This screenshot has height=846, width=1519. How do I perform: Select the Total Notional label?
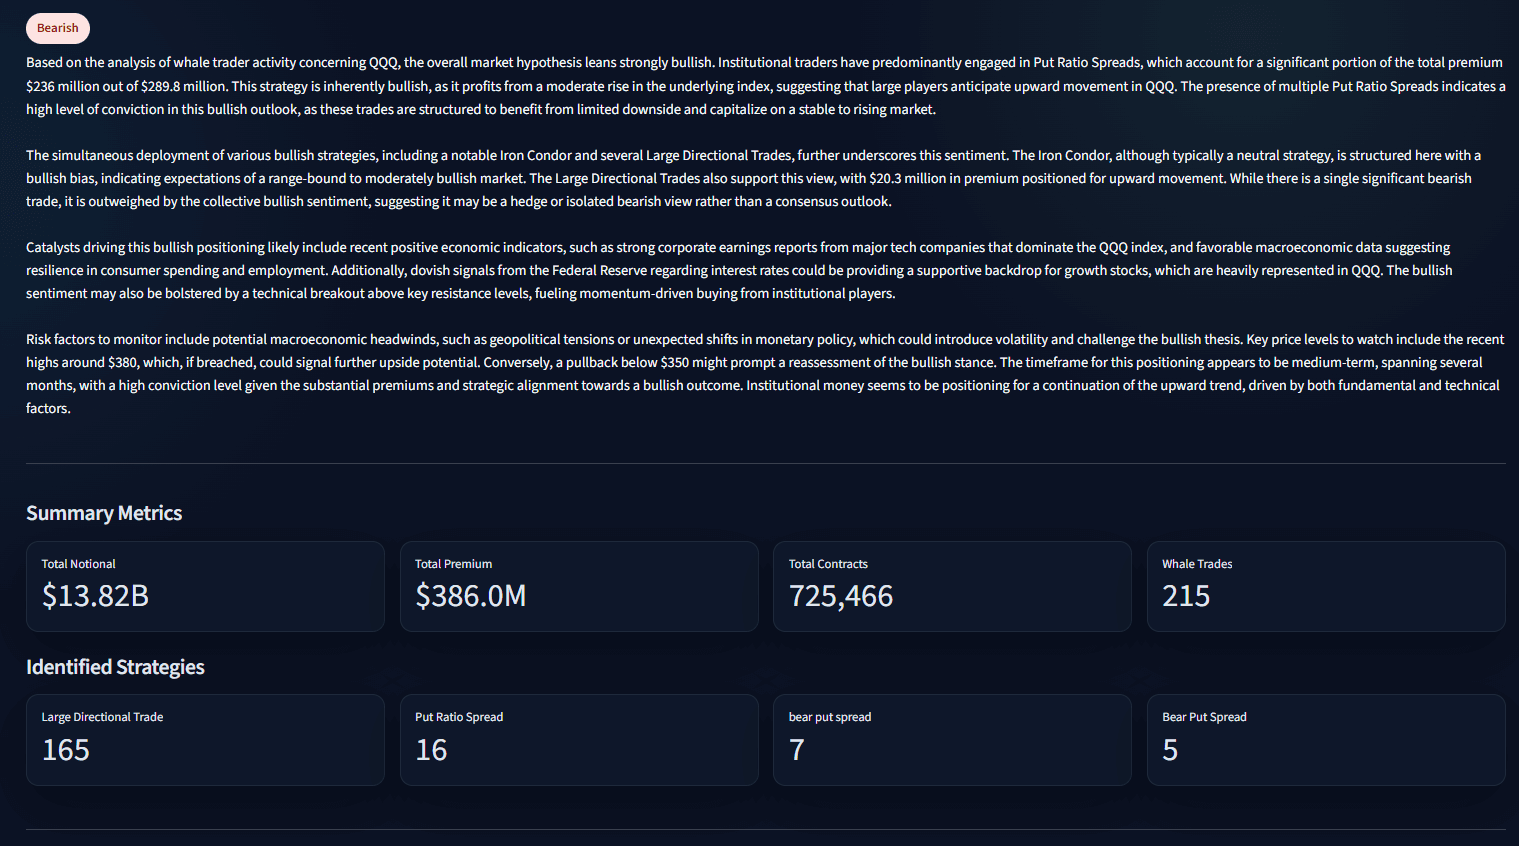click(x=78, y=564)
